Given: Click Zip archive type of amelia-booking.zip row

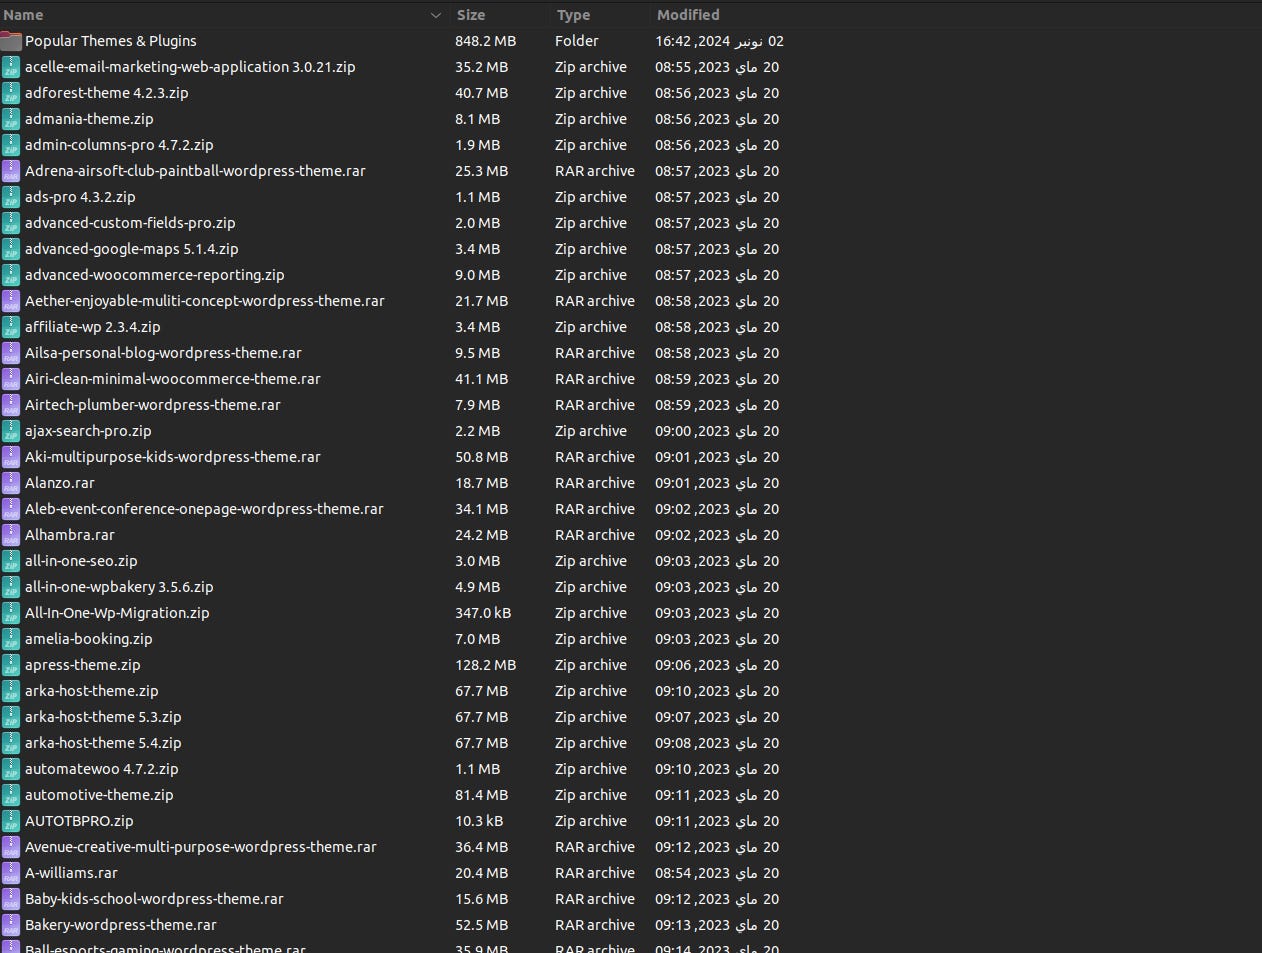Looking at the screenshot, I should point(591,639).
